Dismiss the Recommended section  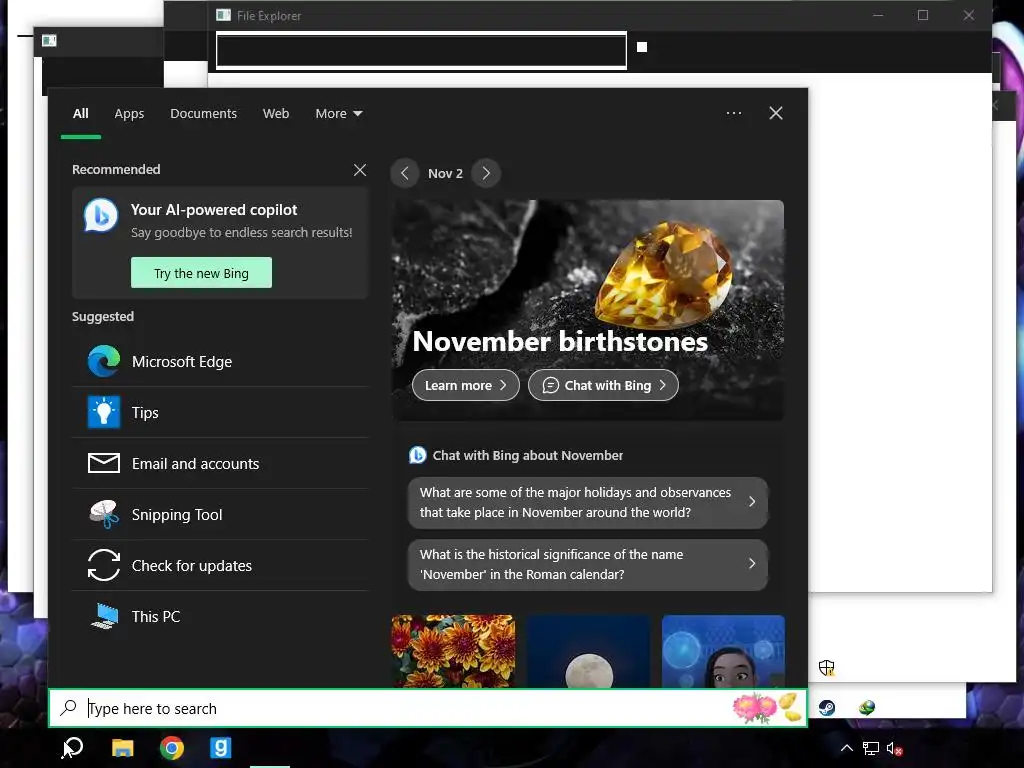coord(360,170)
